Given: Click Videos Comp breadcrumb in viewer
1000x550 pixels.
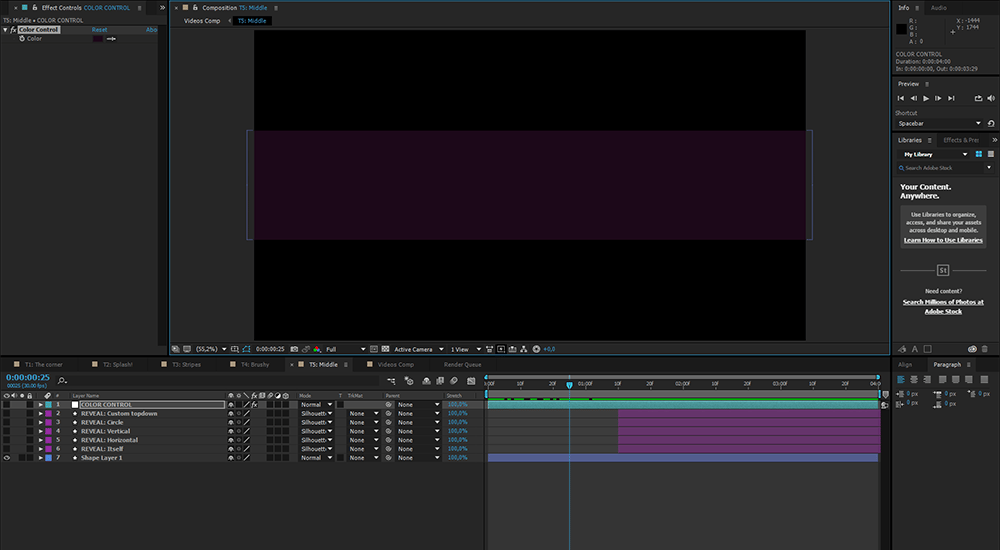Looking at the screenshot, I should (x=202, y=20).
